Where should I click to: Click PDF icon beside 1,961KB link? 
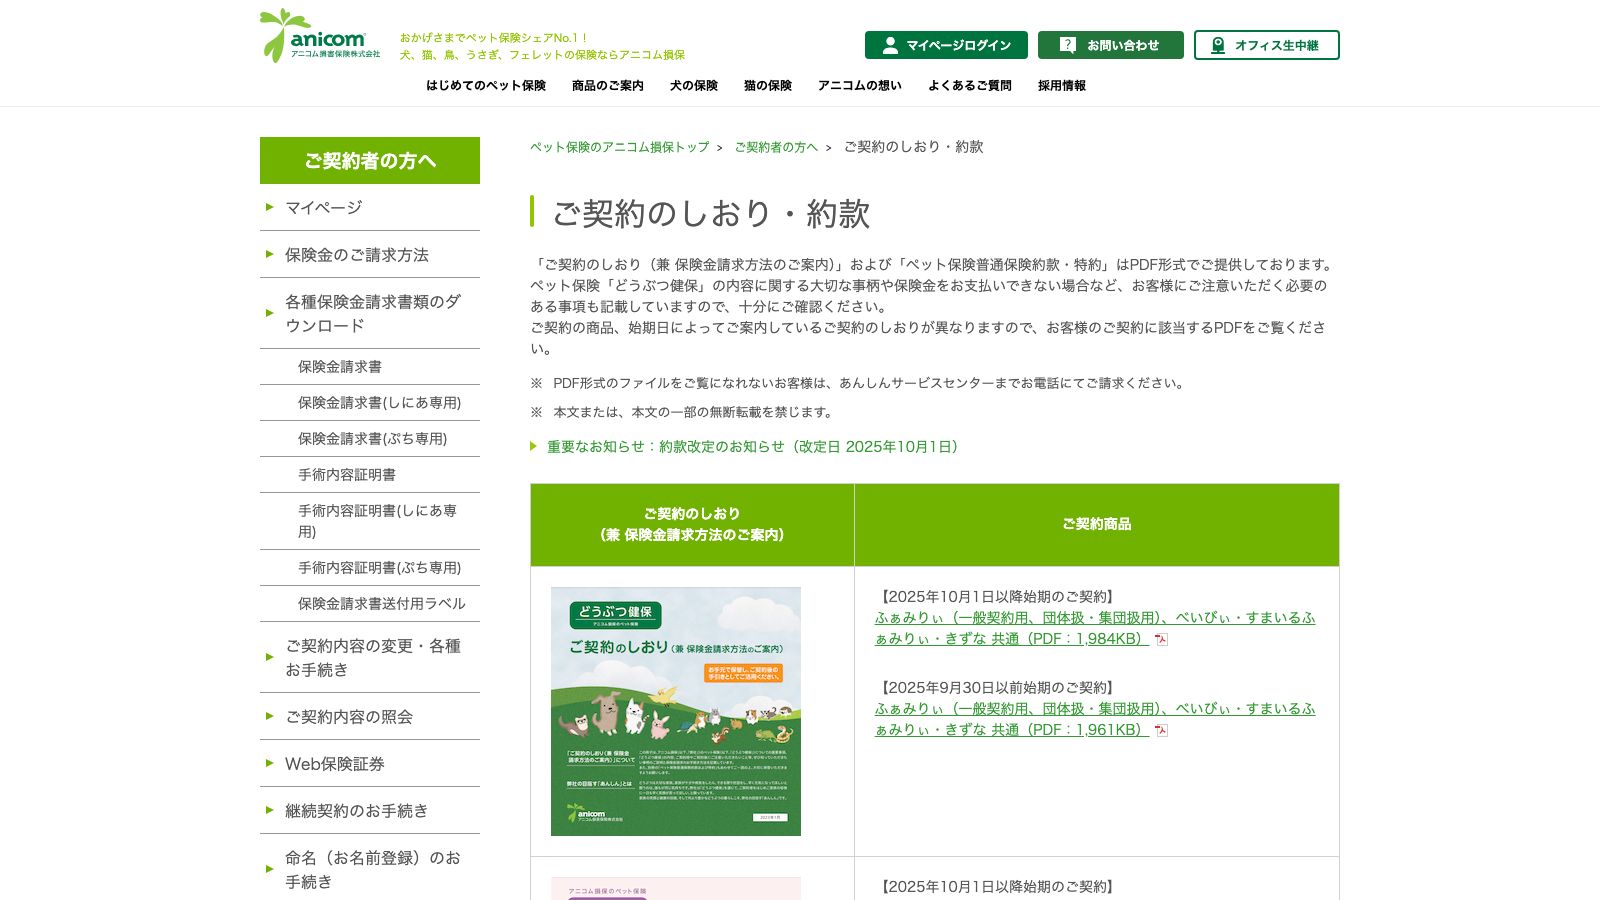[x=1161, y=731]
